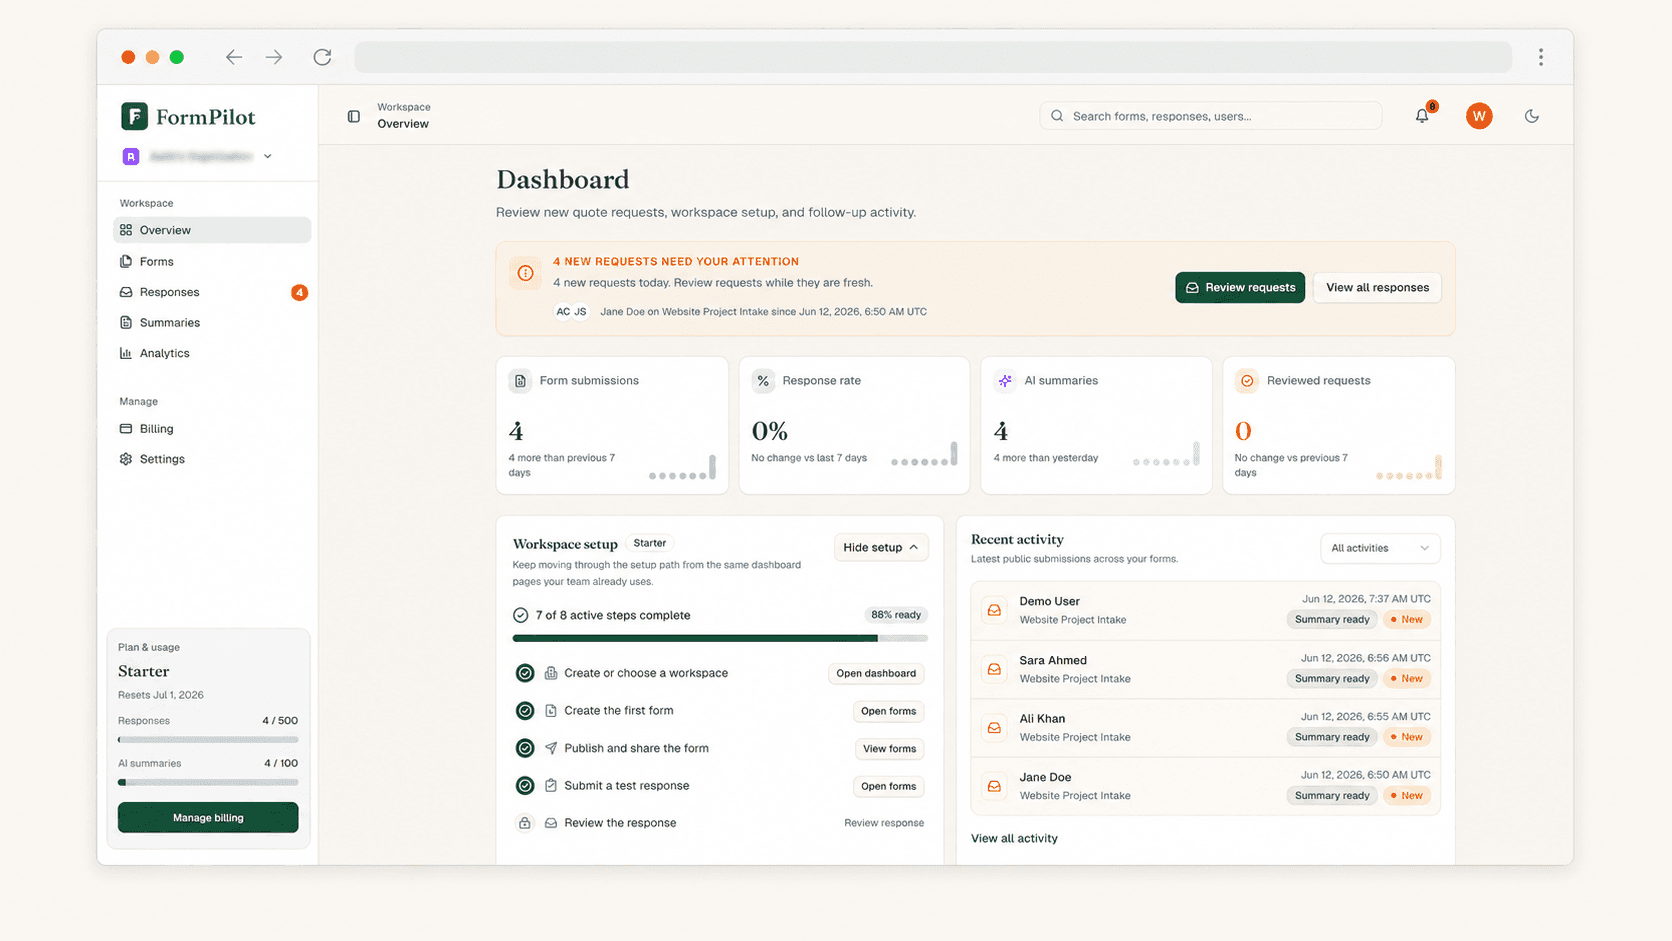Open Sara Ahmed activity entry
1672x941 pixels.
tap(1205, 669)
